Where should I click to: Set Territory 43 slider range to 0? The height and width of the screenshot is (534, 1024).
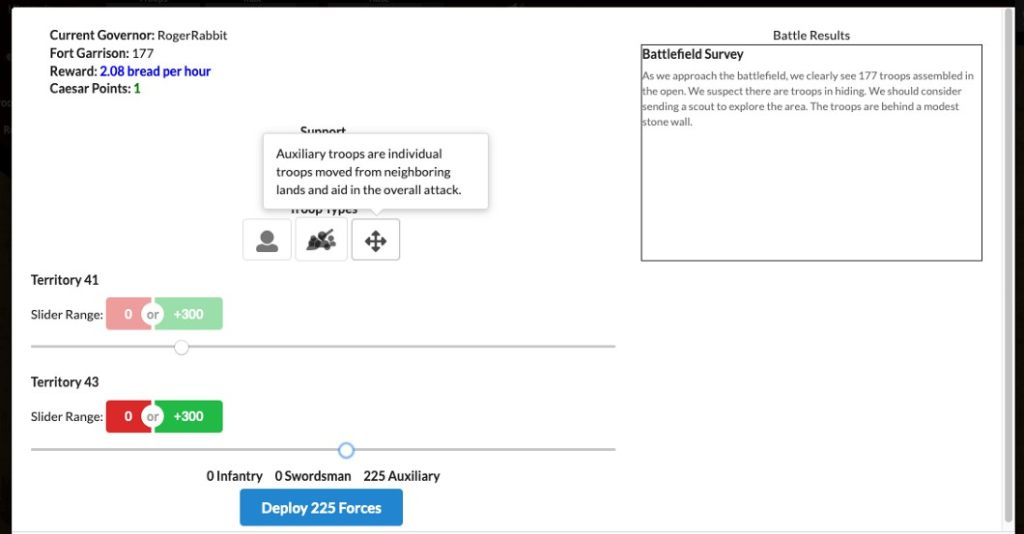click(x=126, y=416)
